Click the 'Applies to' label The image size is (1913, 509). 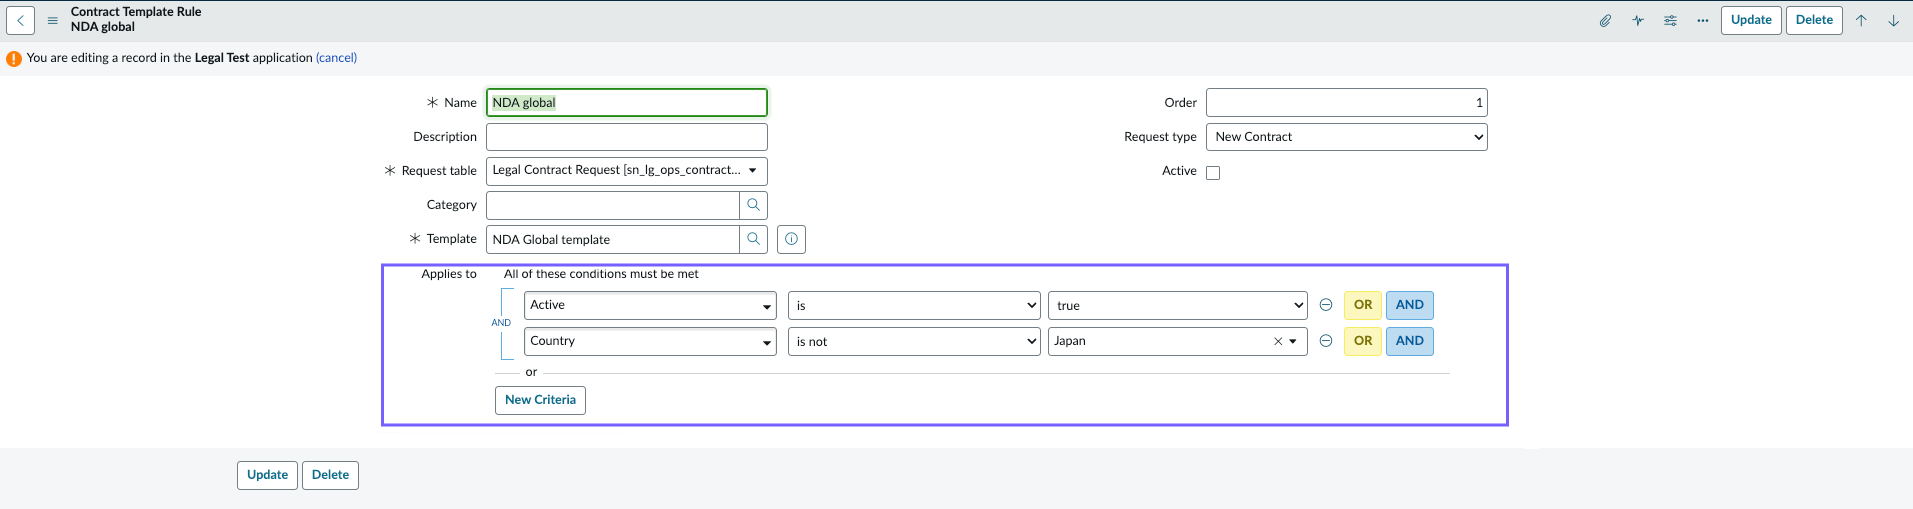[x=449, y=274]
